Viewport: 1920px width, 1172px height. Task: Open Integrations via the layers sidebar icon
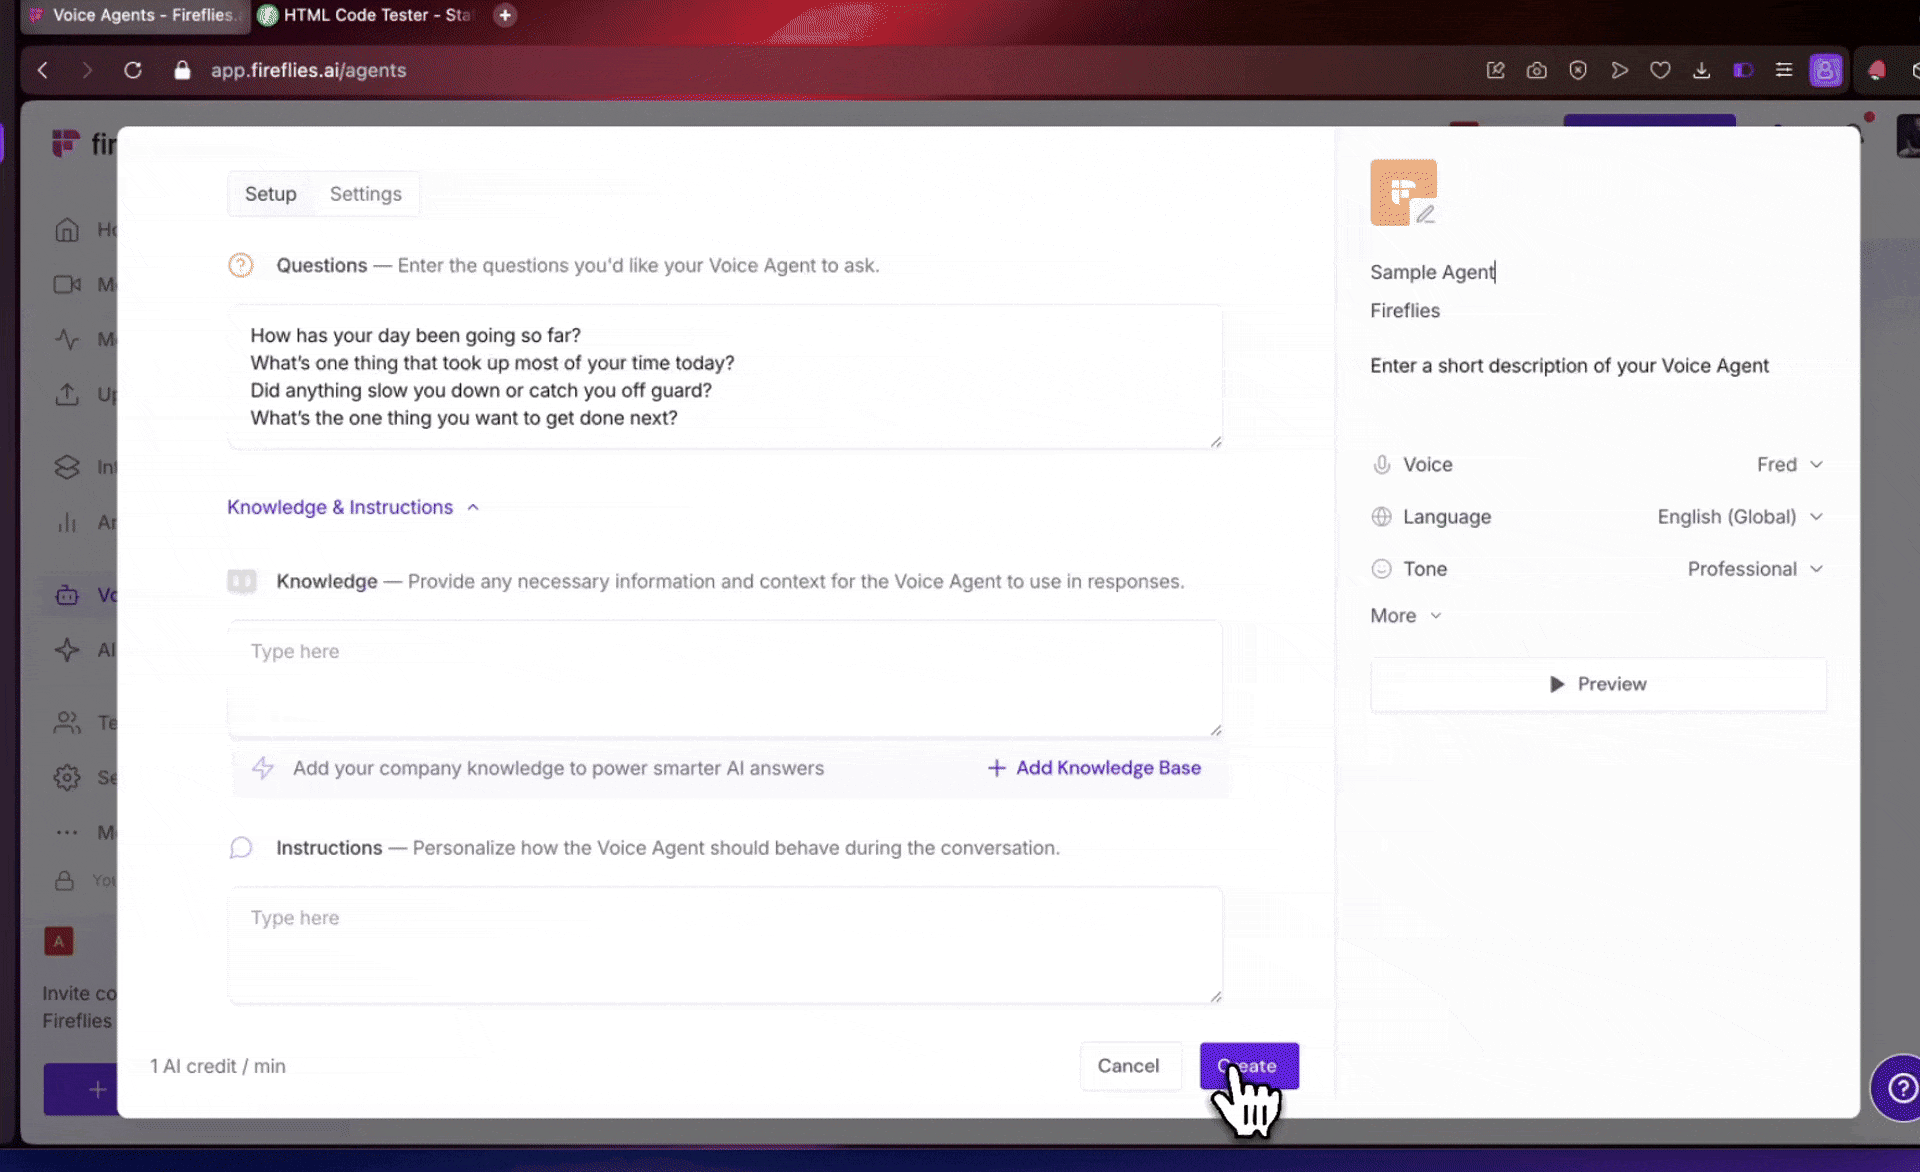pos(67,466)
